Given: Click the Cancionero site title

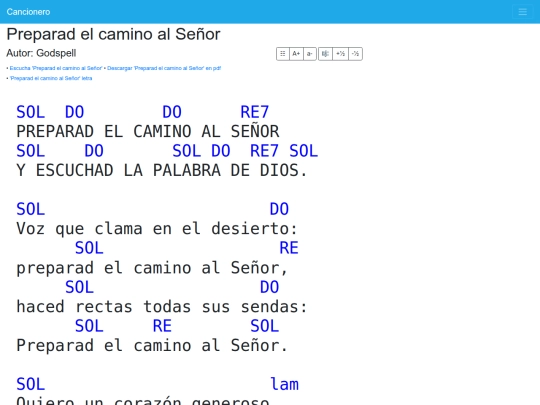Looking at the screenshot, I should point(28,12).
